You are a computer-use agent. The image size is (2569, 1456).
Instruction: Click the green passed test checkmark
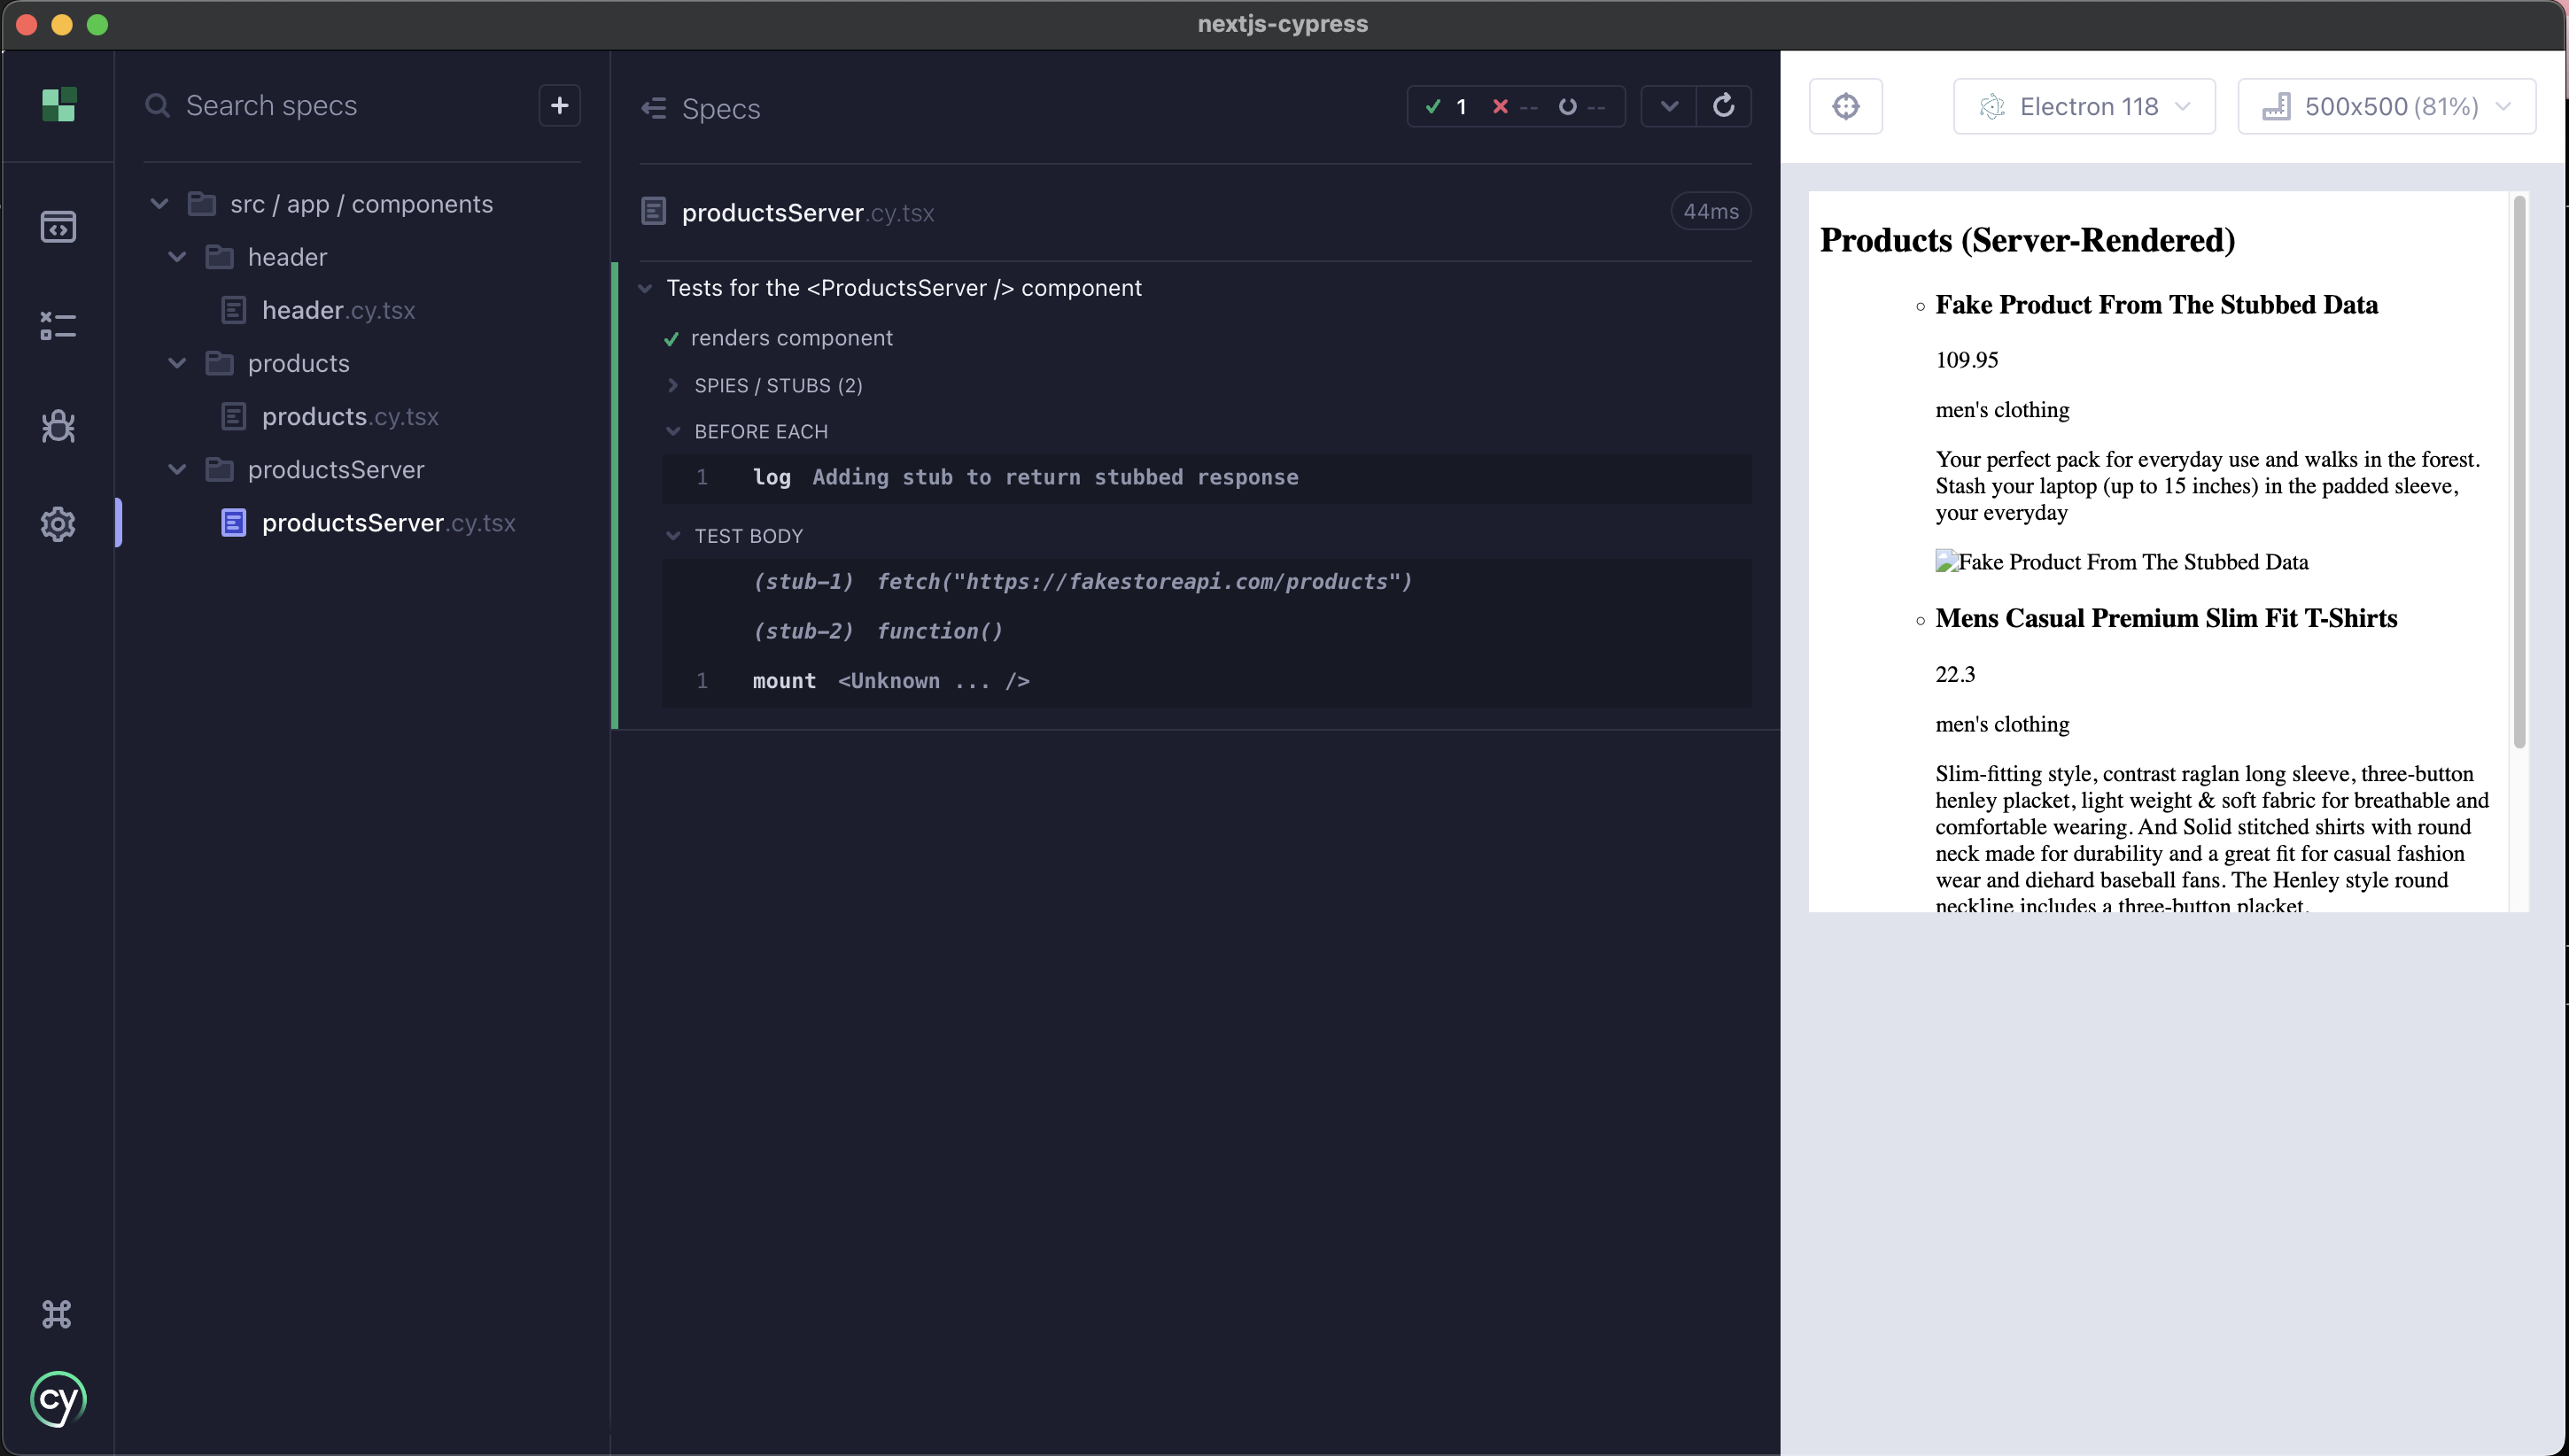click(671, 339)
